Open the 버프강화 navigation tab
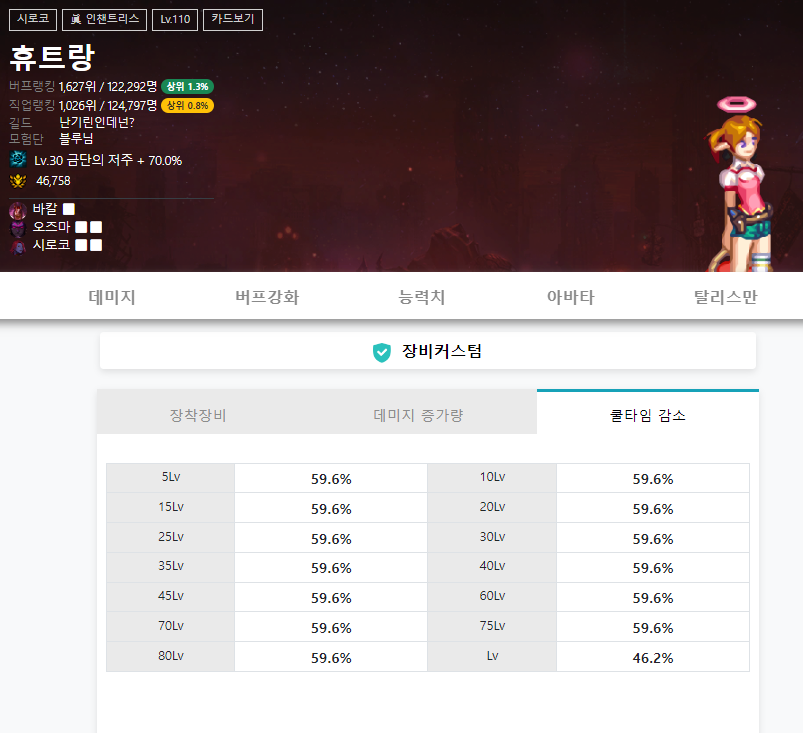Viewport: 803px width, 733px height. click(267, 297)
